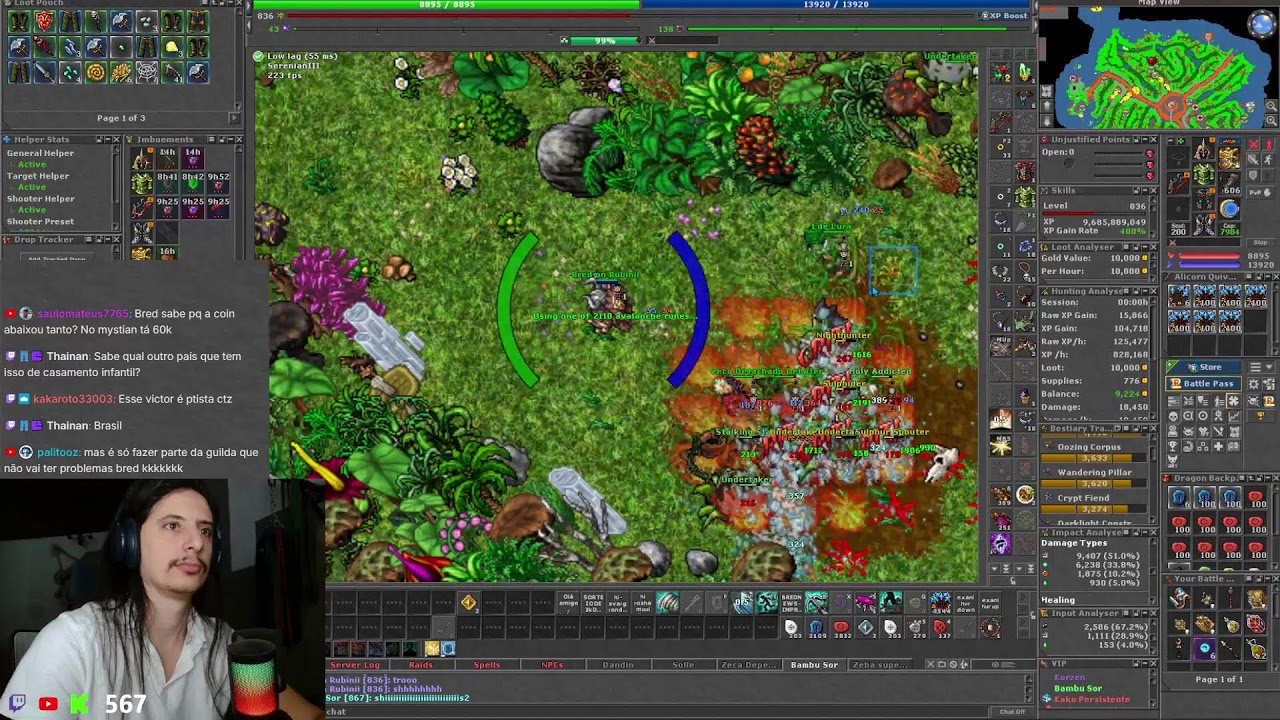Click the blue mana bar at top

pyautogui.click(x=836, y=4)
